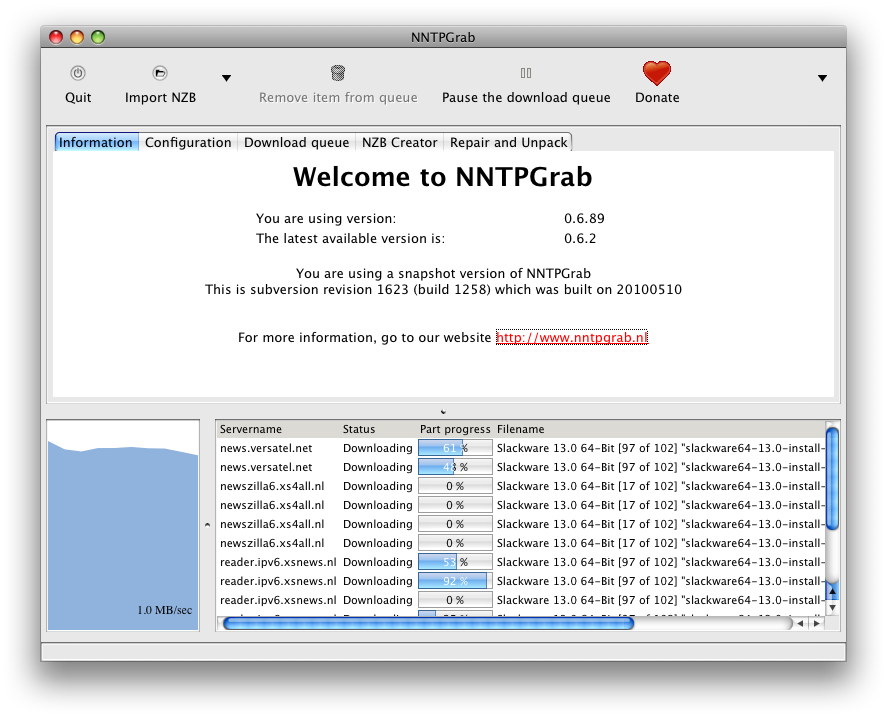Select the Repair and Unpack tab

click(508, 142)
